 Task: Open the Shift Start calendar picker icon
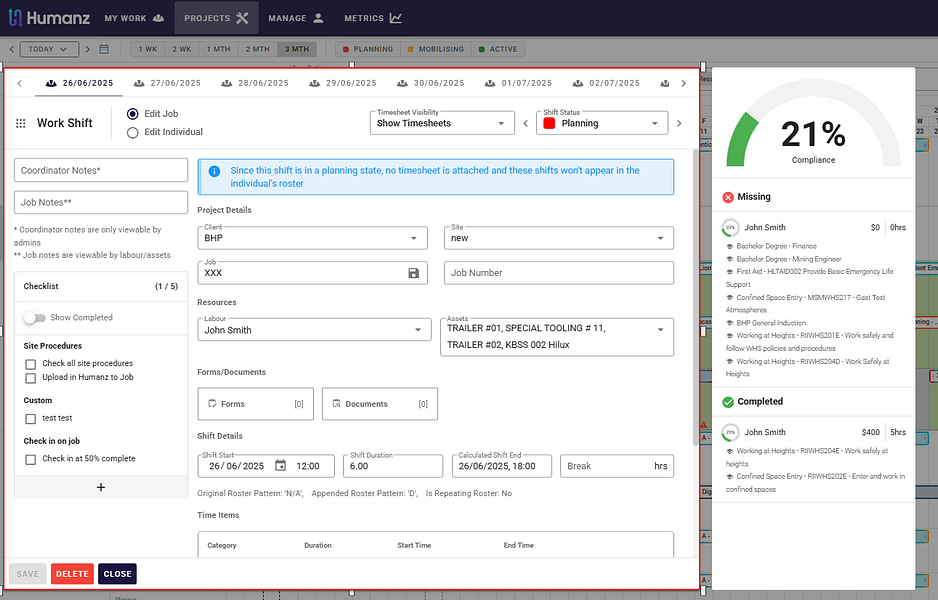[280, 465]
